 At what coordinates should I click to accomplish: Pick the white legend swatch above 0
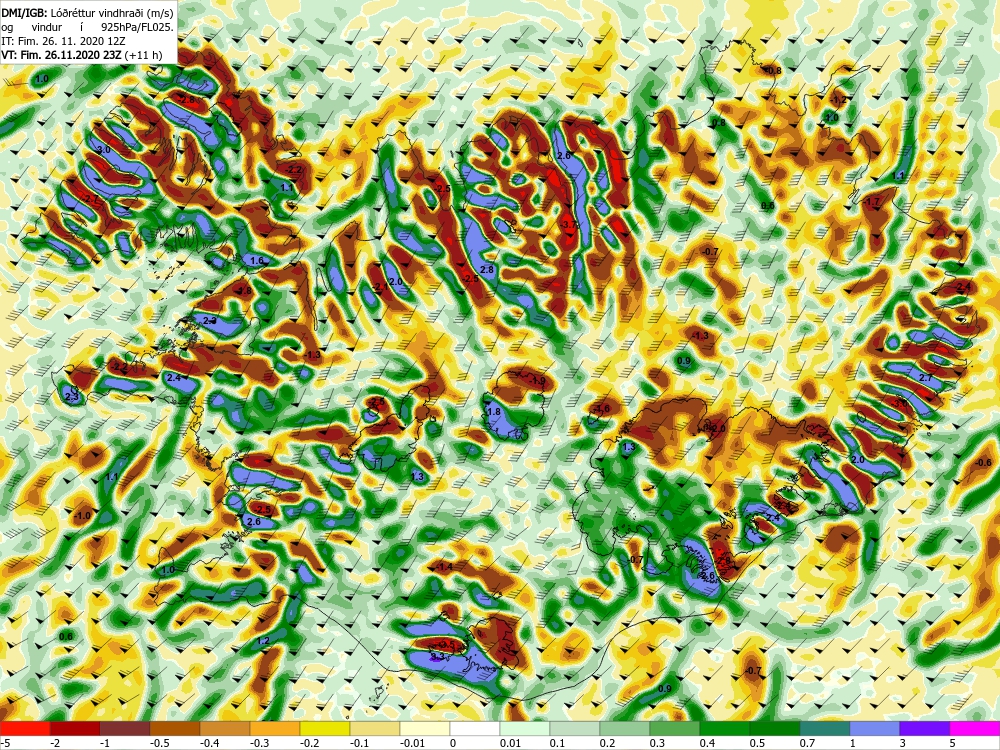(475, 728)
